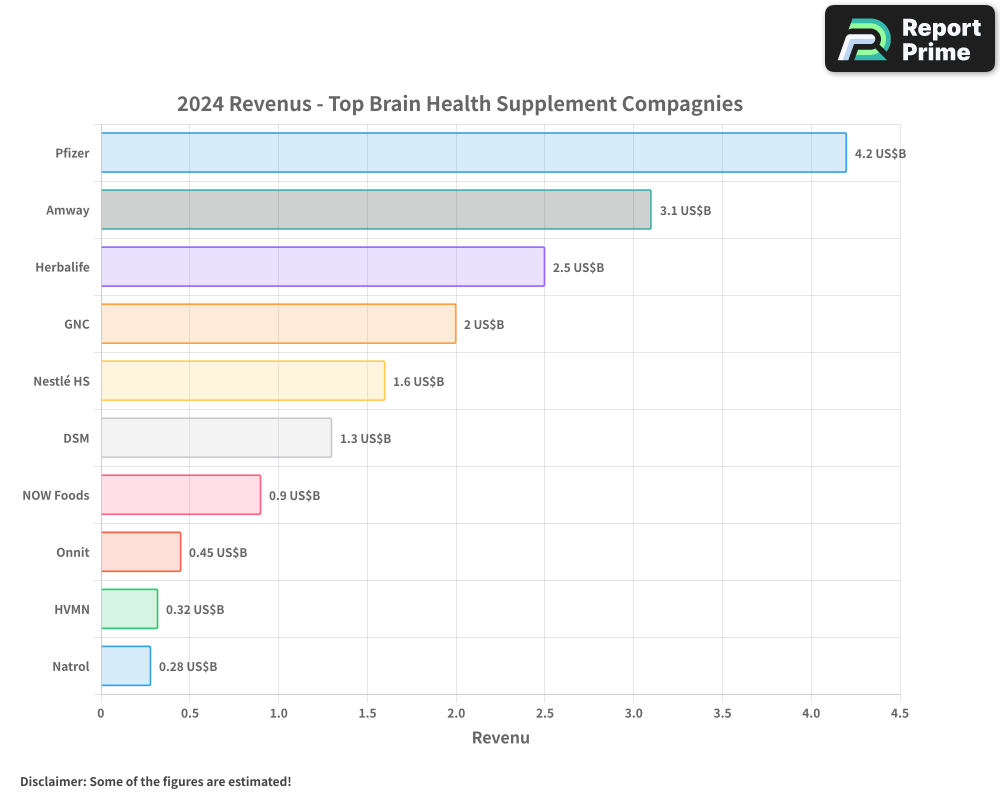
Task: Click the Report Prime brand text
Action: (x=941, y=40)
